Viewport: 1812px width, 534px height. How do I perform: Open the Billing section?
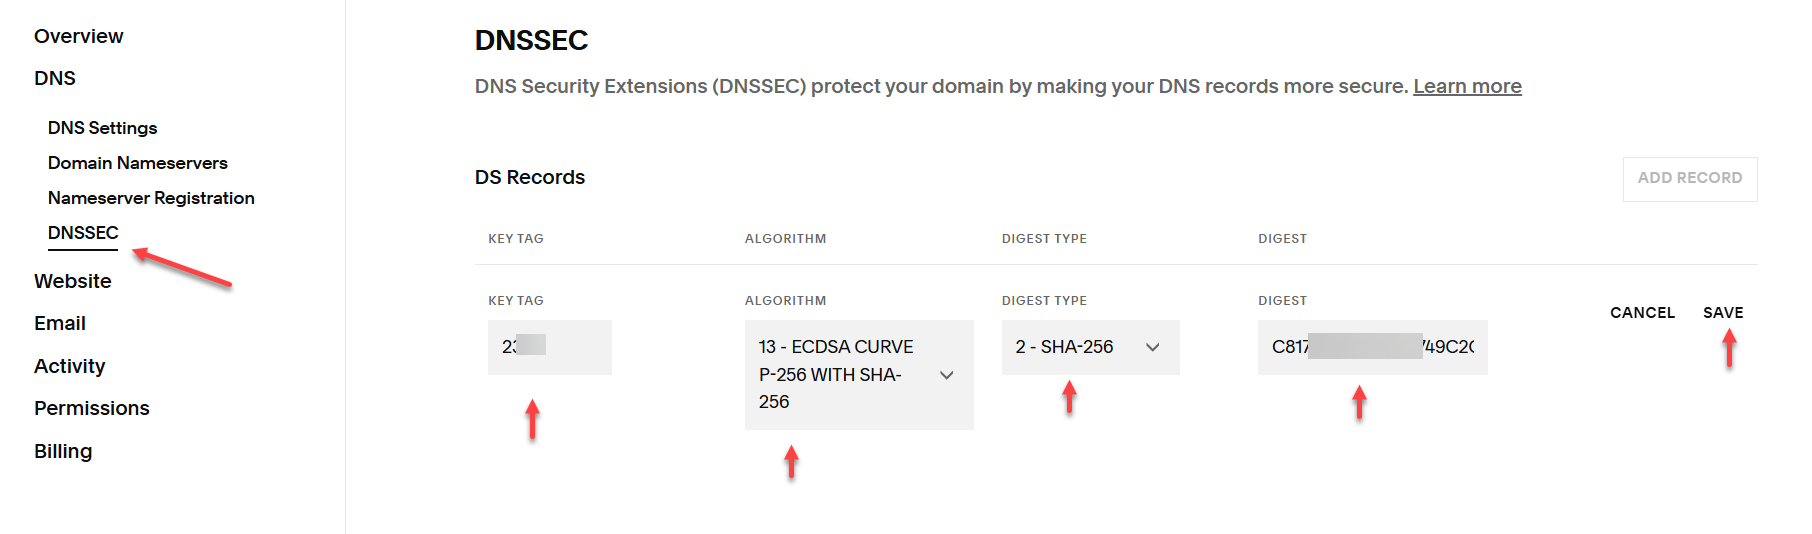tap(63, 451)
